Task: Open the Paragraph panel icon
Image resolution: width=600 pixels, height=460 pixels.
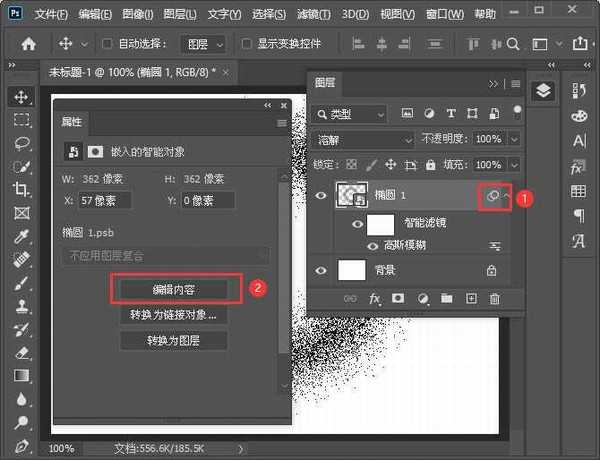Action: tap(580, 215)
